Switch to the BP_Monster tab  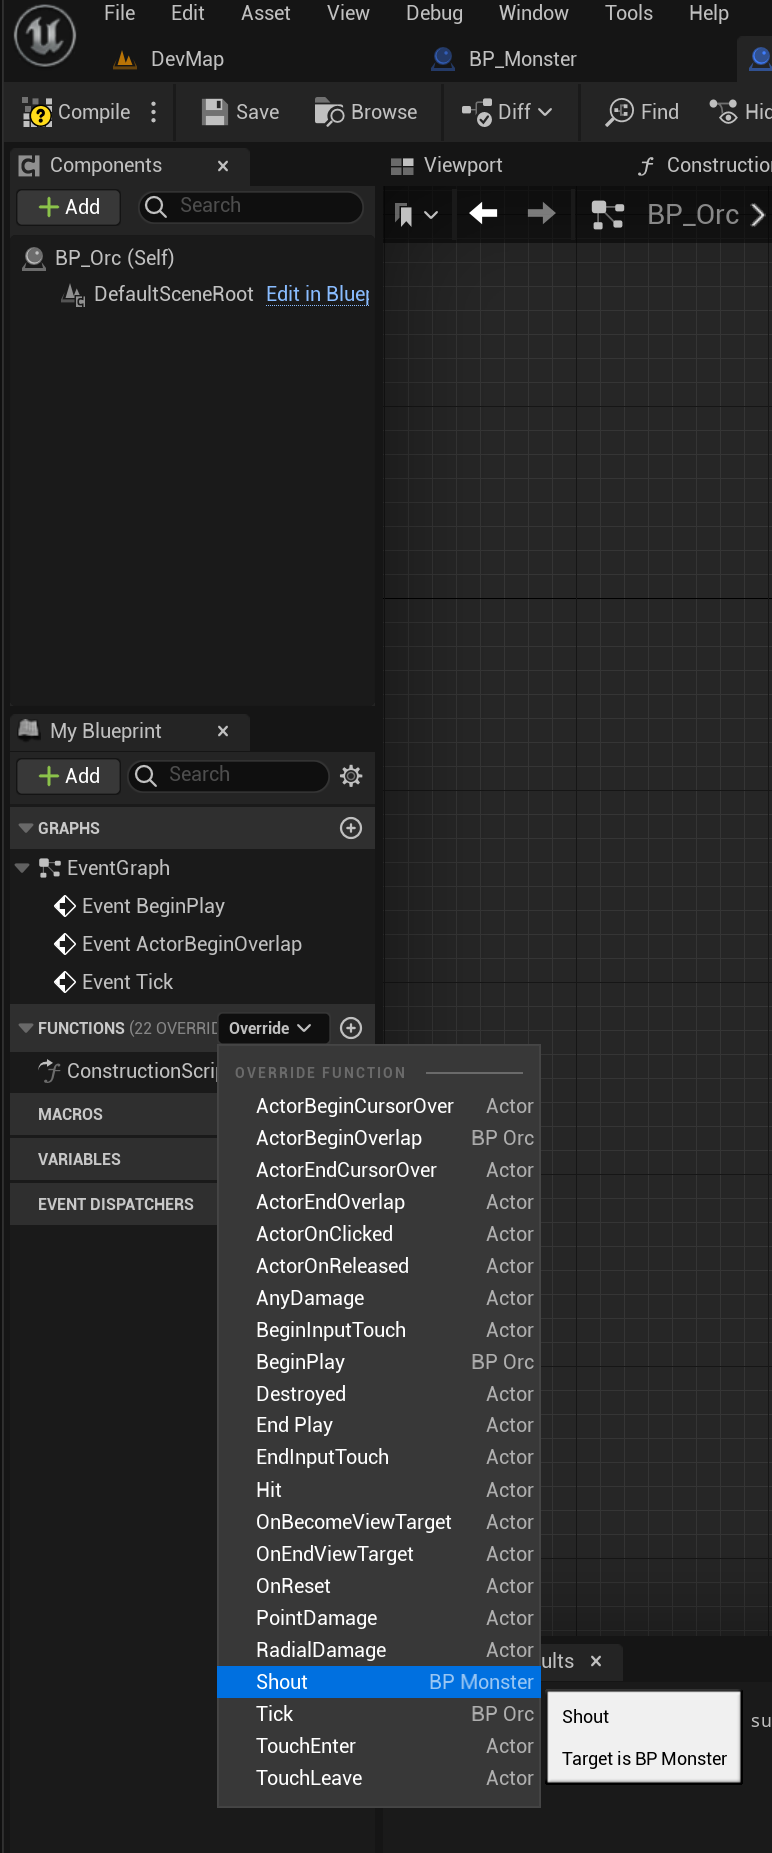point(504,59)
